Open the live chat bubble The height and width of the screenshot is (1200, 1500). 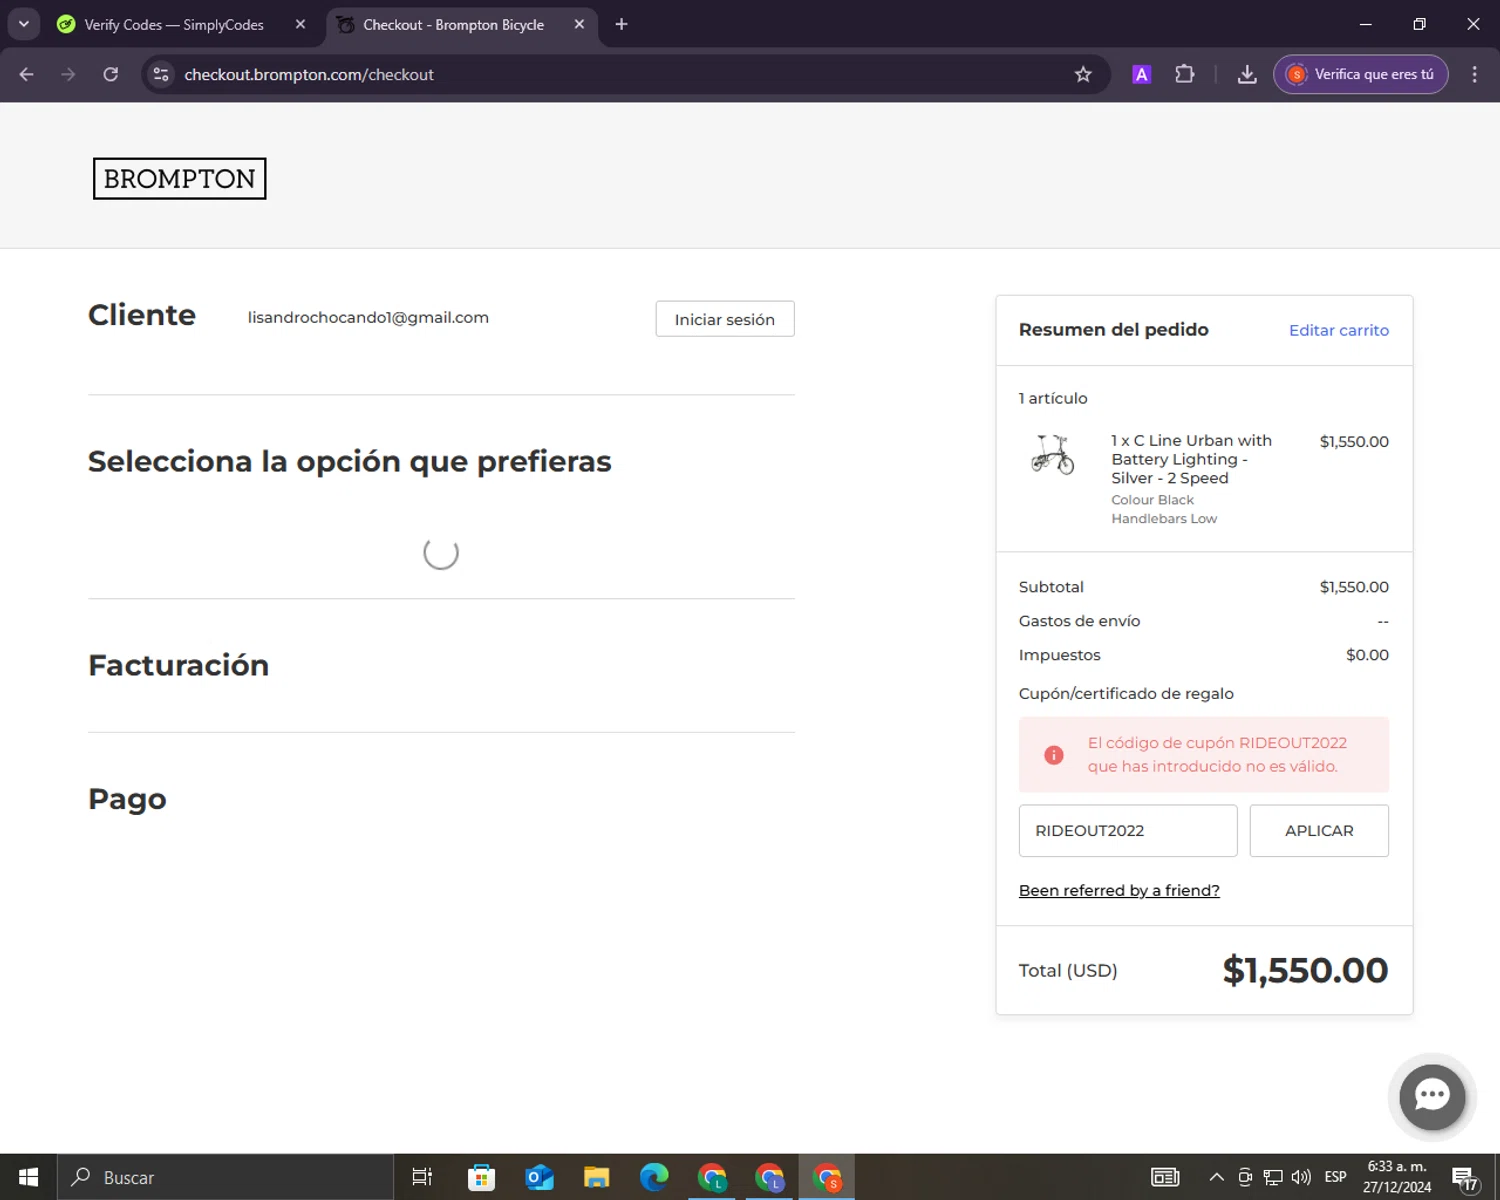click(1432, 1096)
